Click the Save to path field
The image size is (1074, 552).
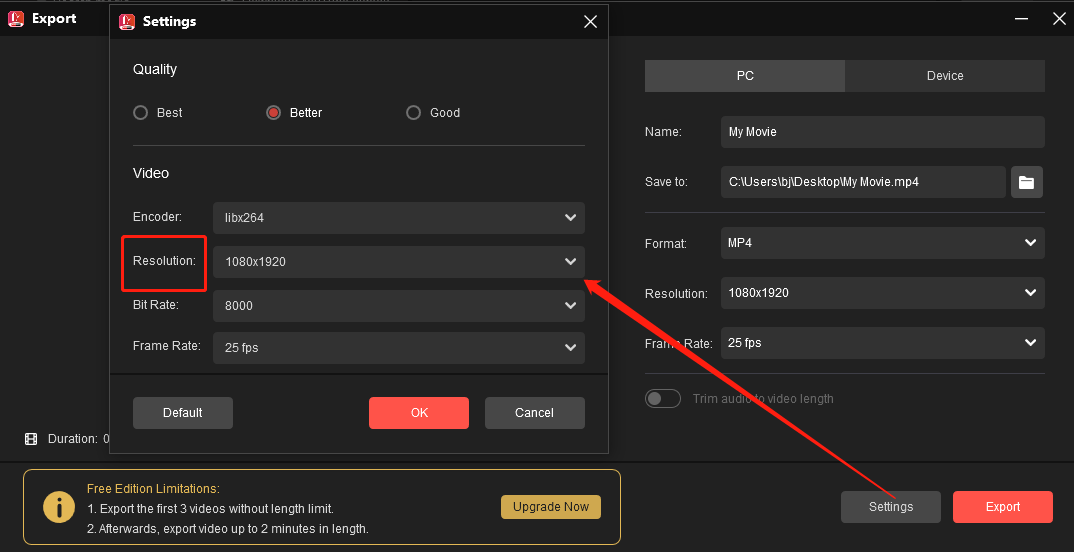863,182
